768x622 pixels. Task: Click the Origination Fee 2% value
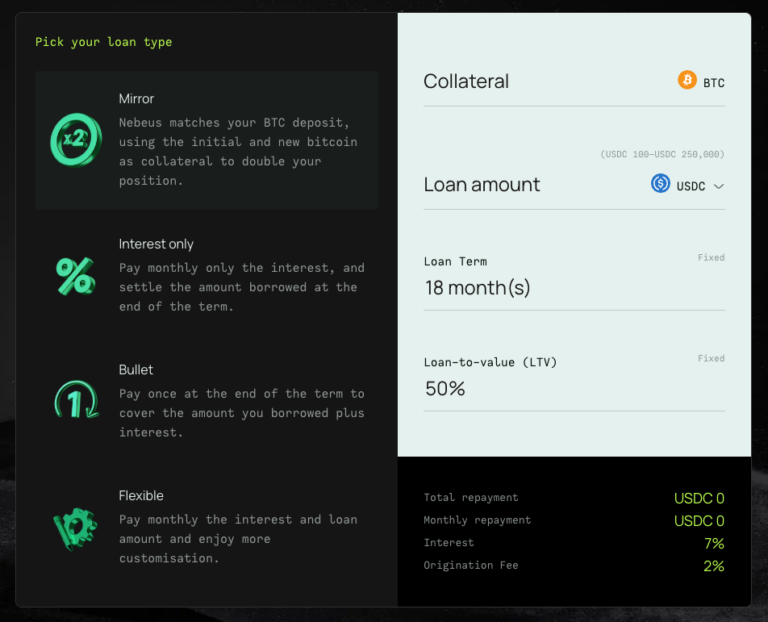(713, 566)
